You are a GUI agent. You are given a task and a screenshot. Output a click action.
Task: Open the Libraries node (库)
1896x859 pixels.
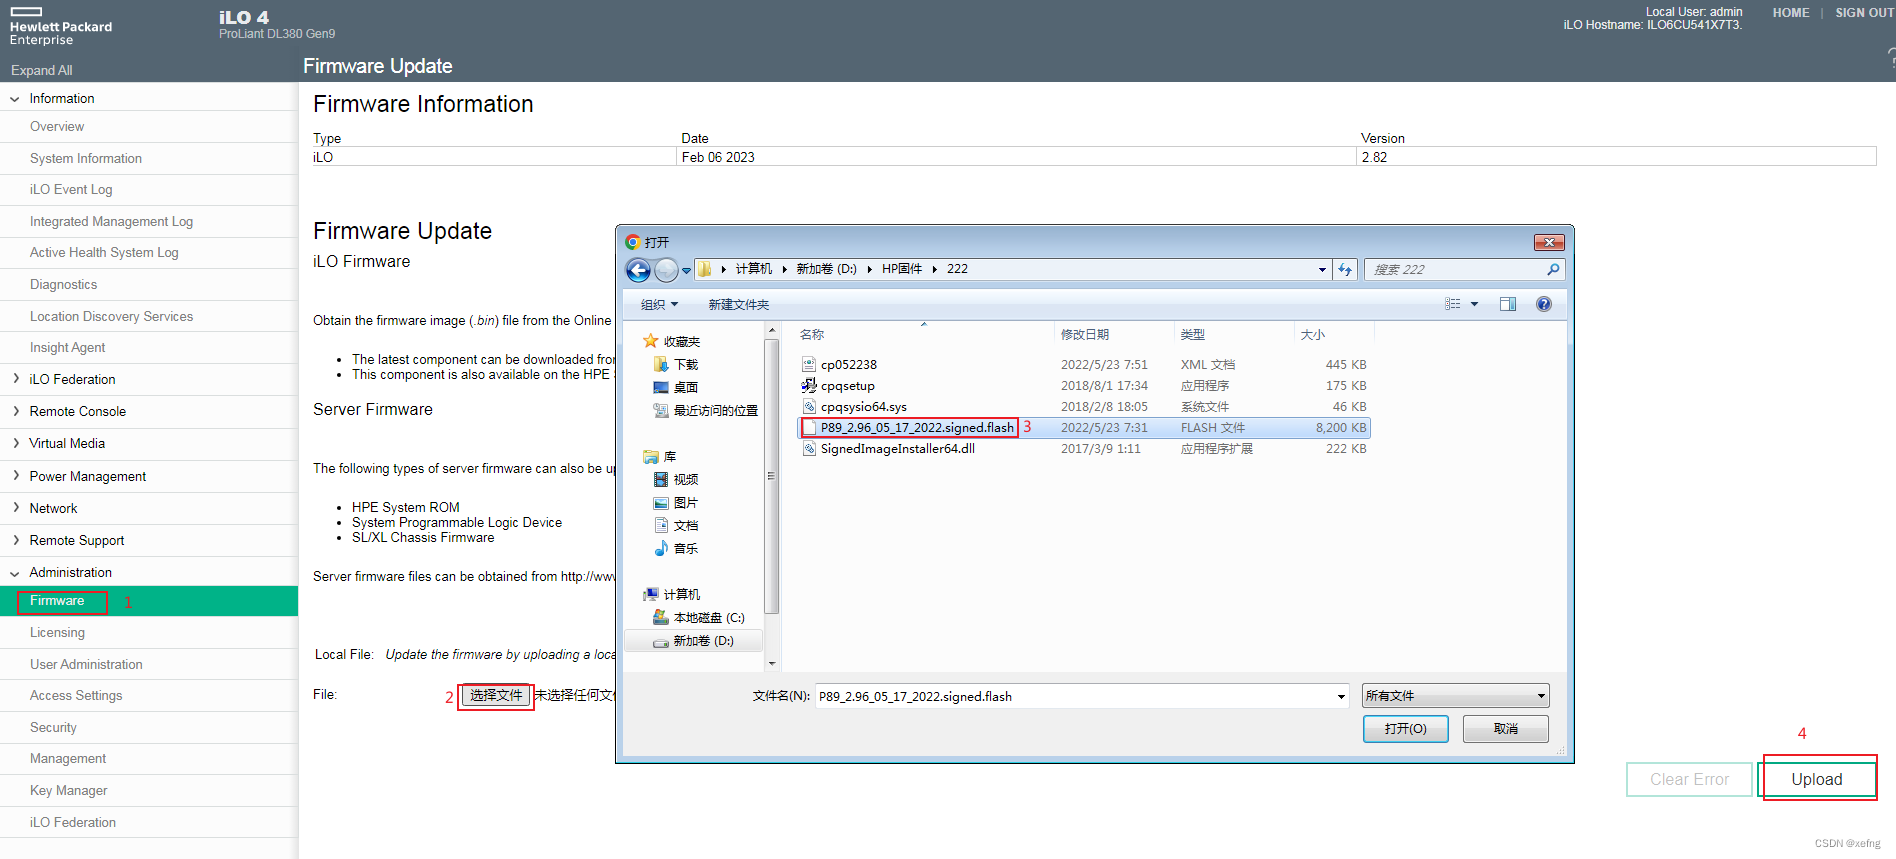click(x=660, y=456)
